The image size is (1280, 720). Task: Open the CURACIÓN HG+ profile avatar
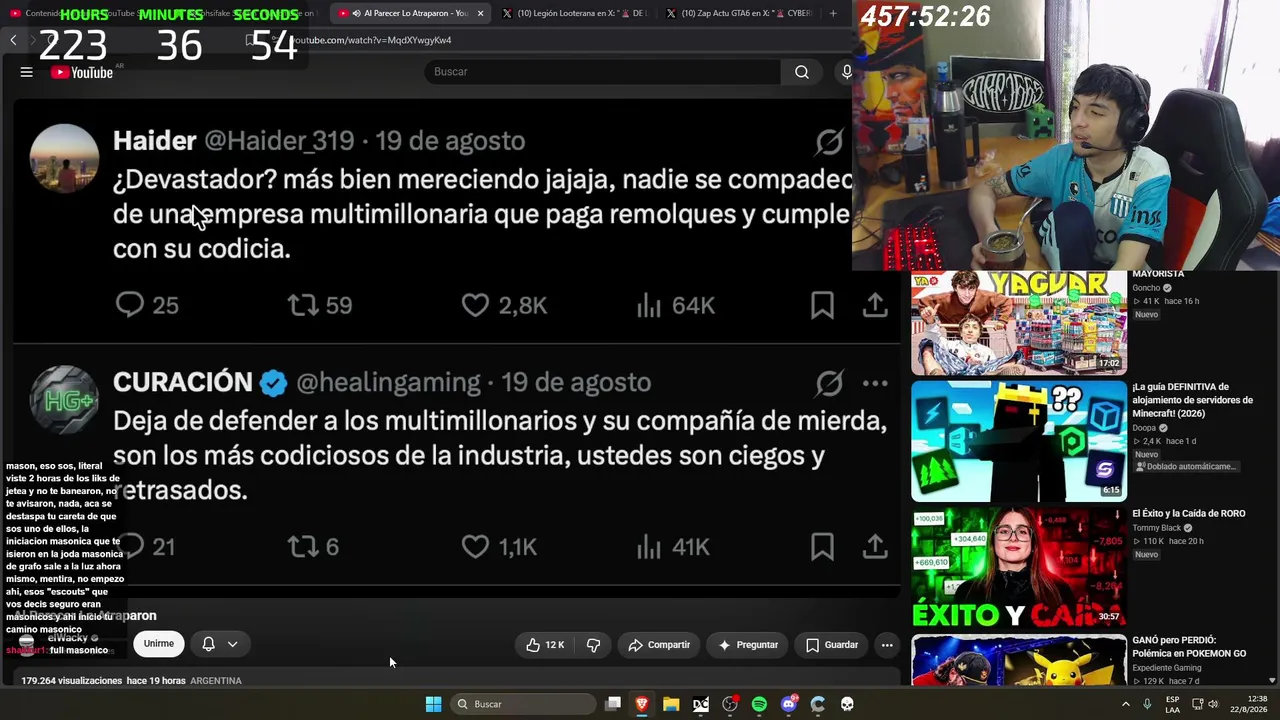click(64, 400)
